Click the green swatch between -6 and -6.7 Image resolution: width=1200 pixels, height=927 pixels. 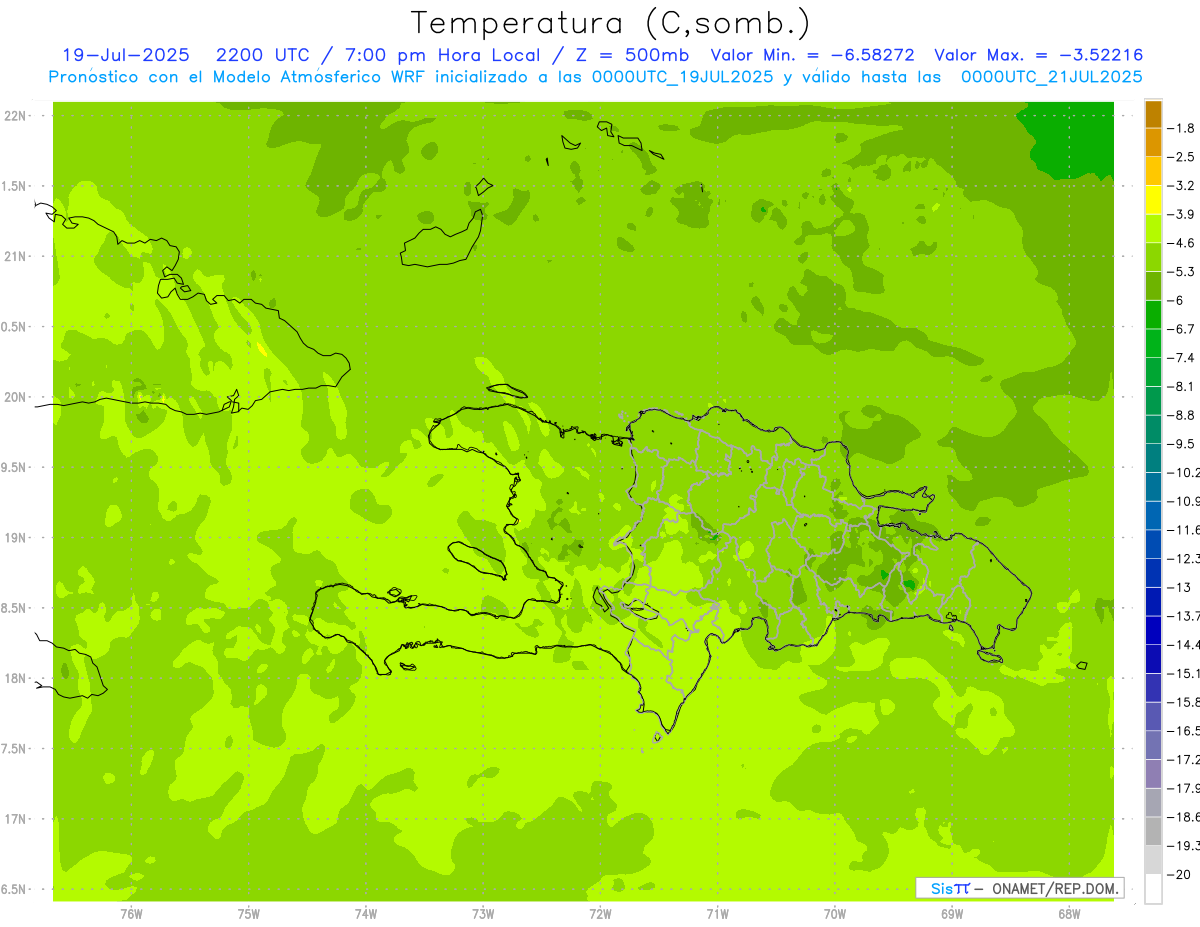point(1153,315)
